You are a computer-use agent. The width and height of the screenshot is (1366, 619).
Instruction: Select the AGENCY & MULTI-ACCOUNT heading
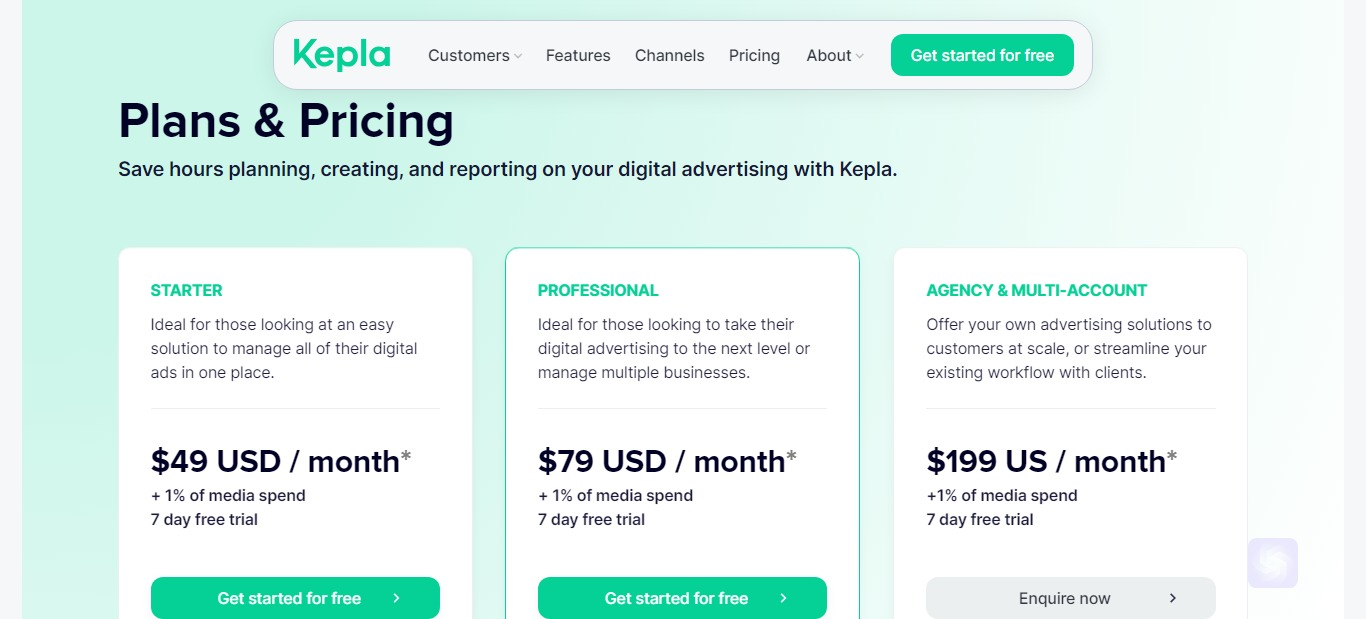coord(1037,290)
